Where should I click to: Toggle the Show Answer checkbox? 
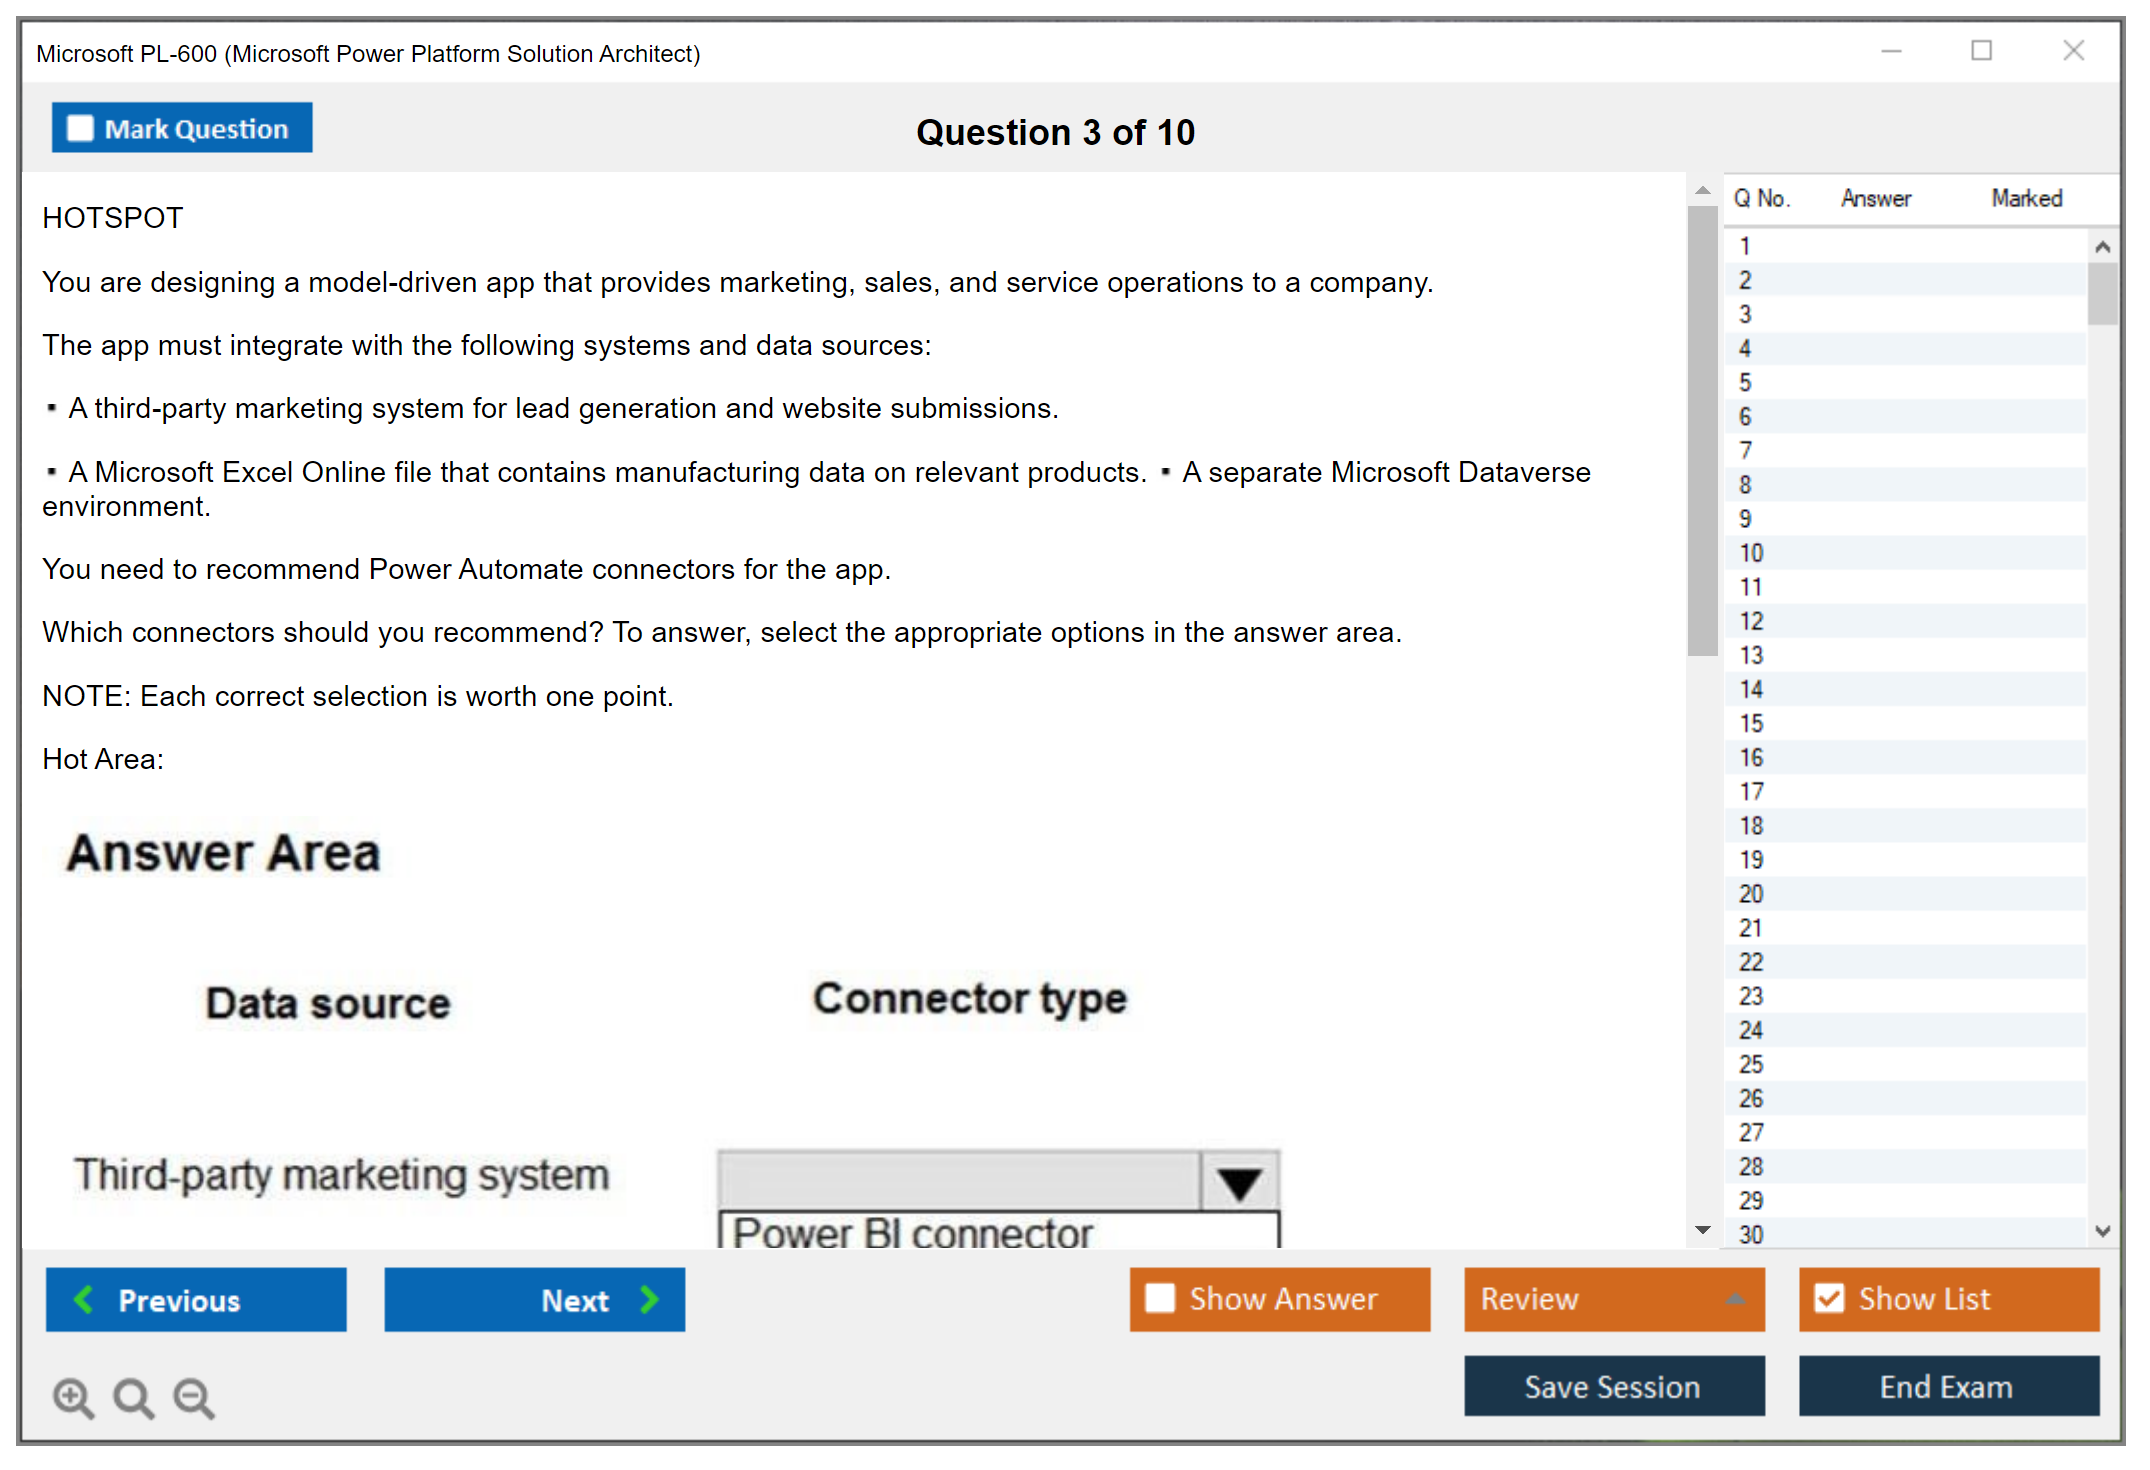[x=1160, y=1298]
